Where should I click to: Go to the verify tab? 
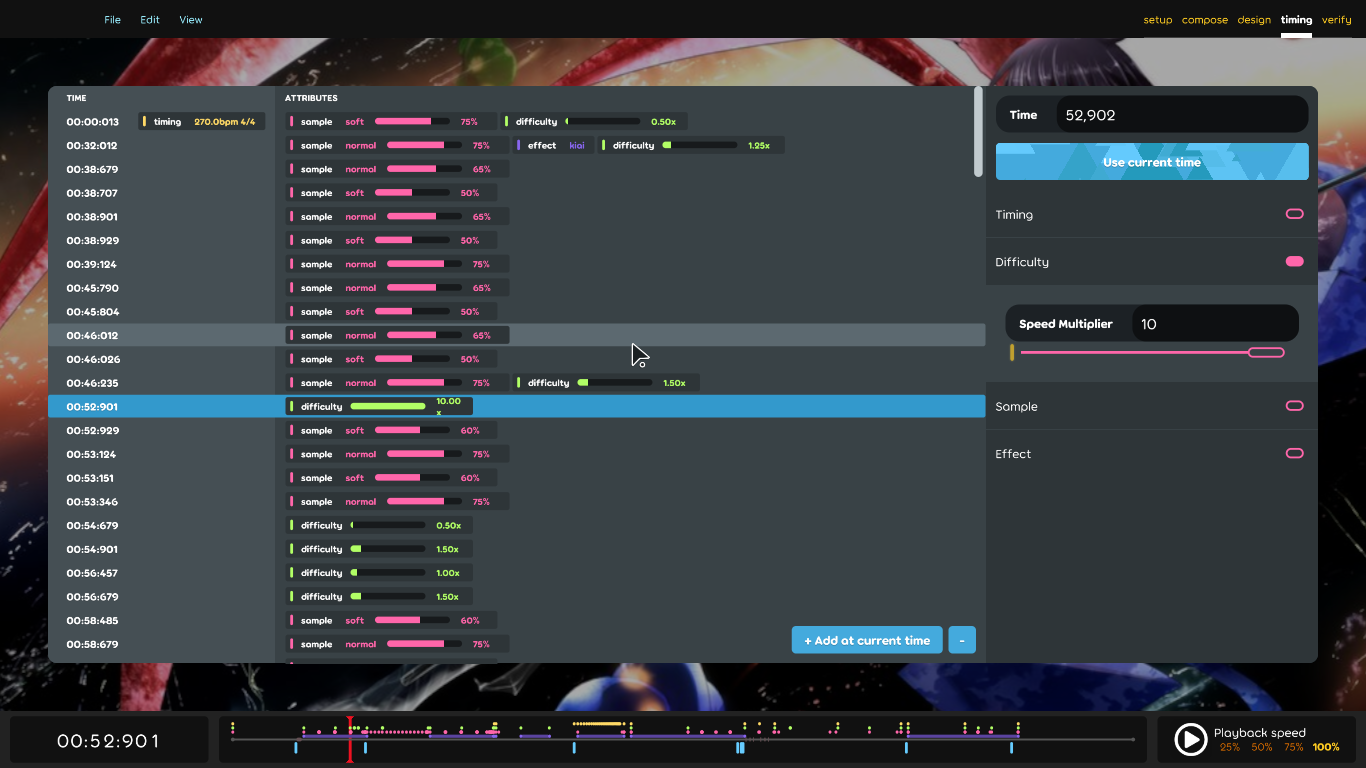[x=1337, y=19]
